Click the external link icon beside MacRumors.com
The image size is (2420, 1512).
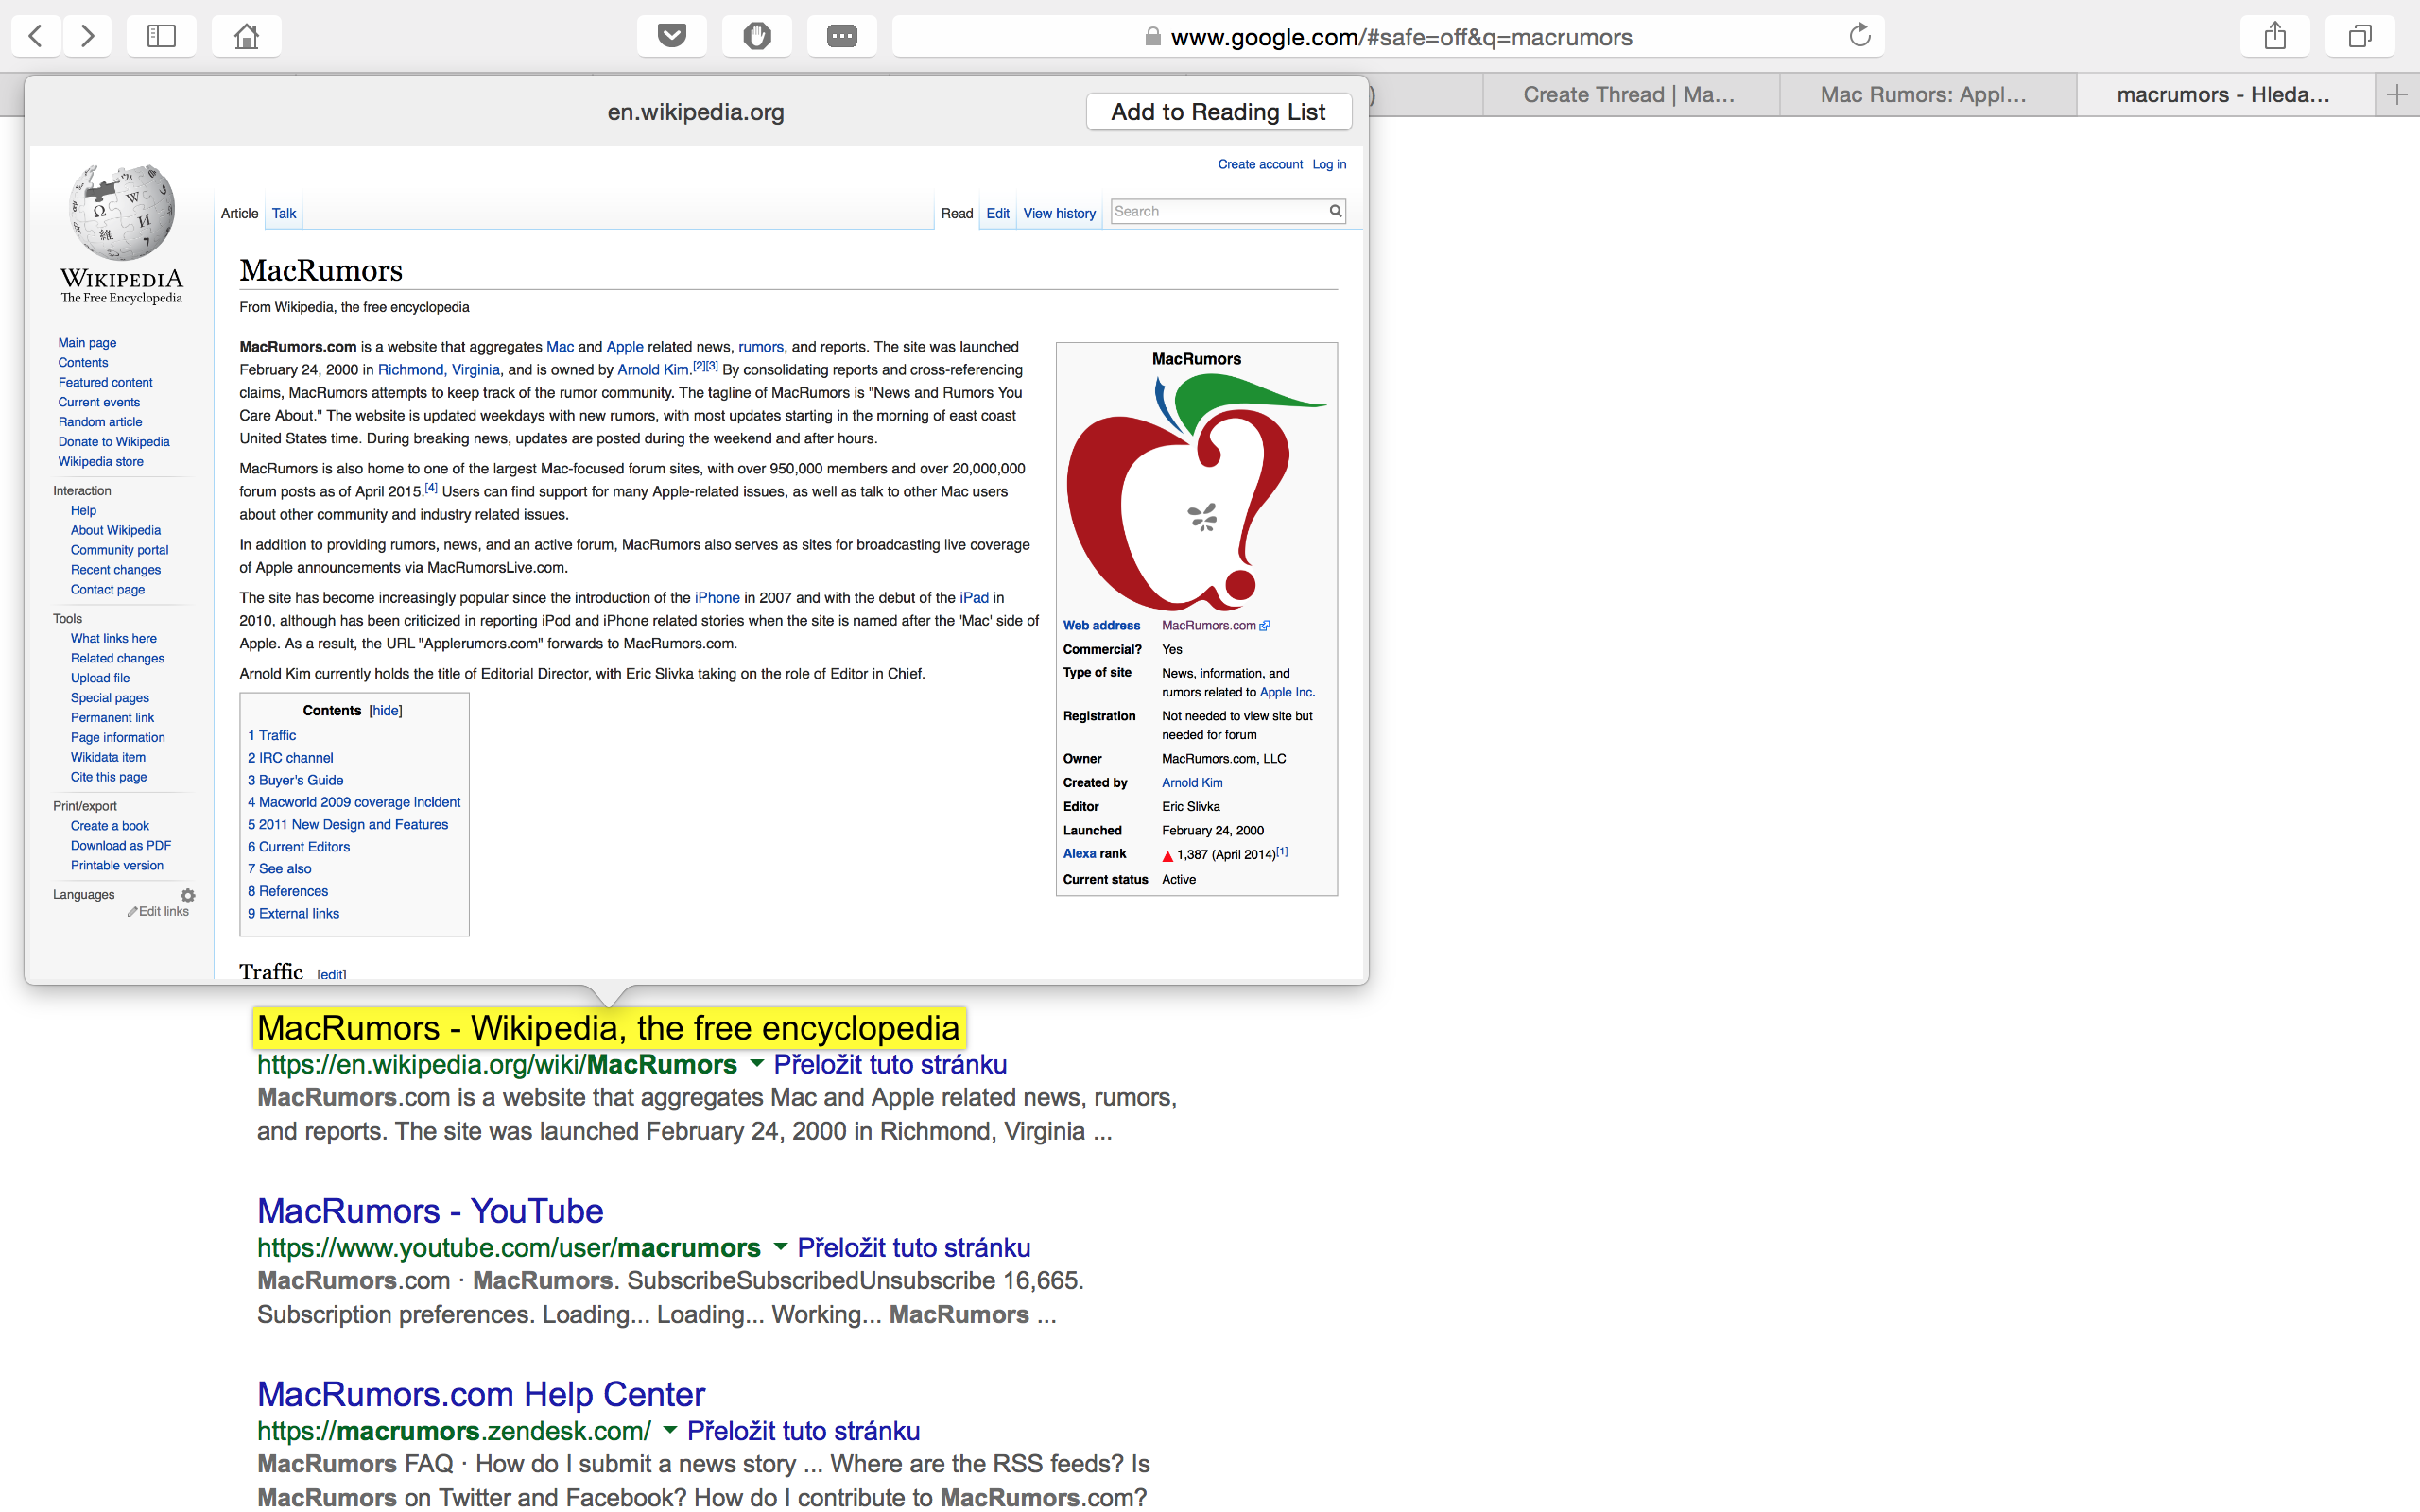coord(1265,626)
